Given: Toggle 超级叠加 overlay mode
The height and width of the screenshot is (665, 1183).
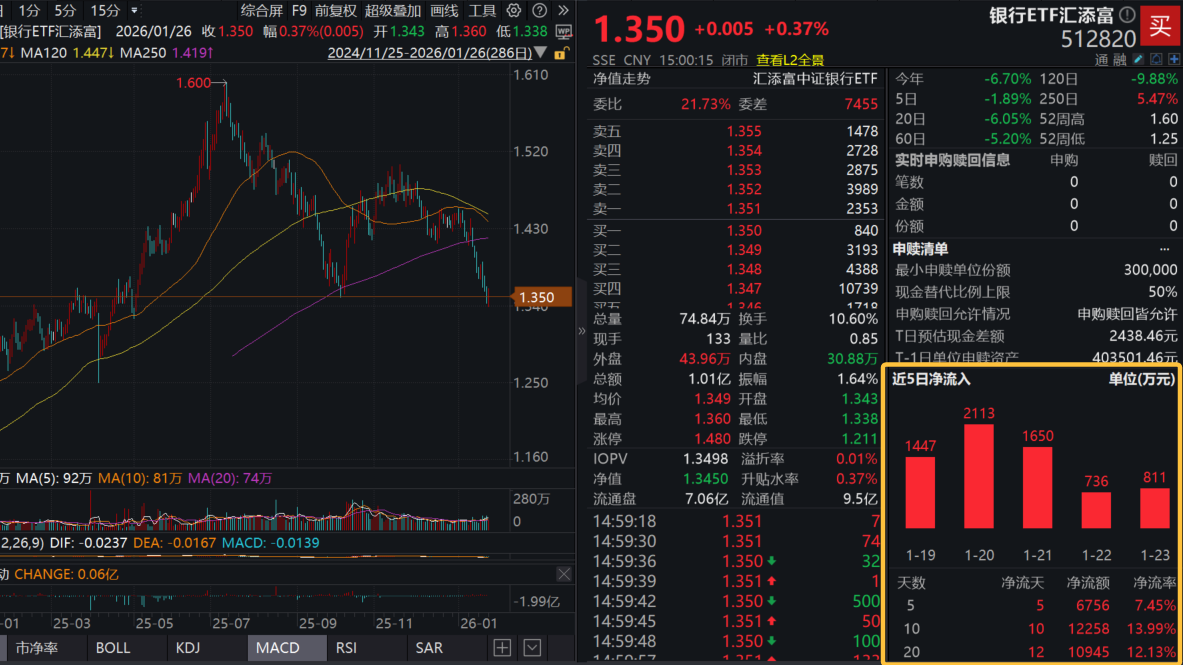Looking at the screenshot, I should click(x=392, y=10).
